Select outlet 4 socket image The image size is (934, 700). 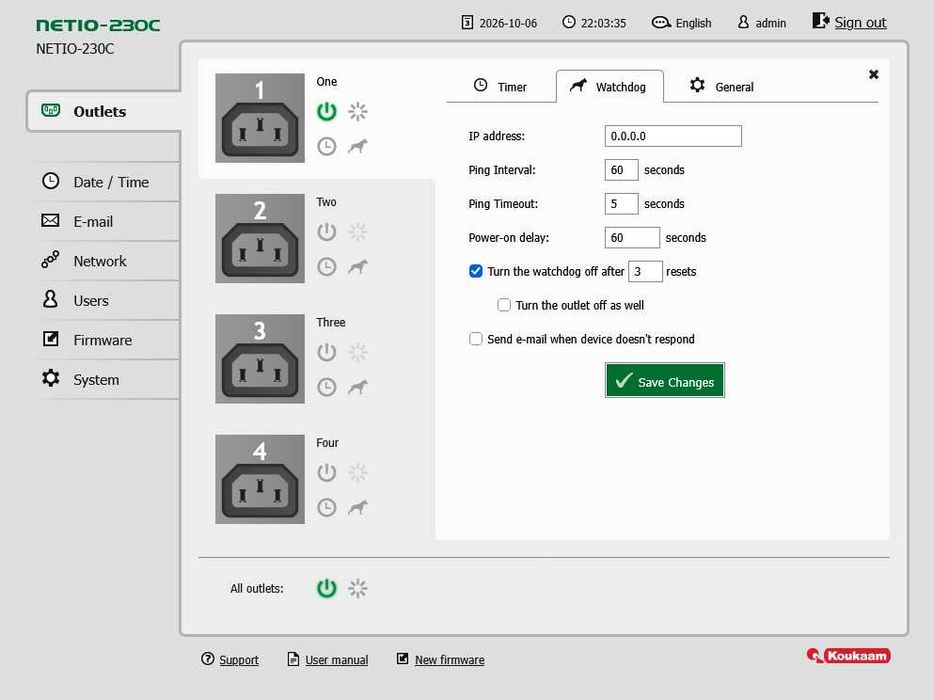click(260, 479)
